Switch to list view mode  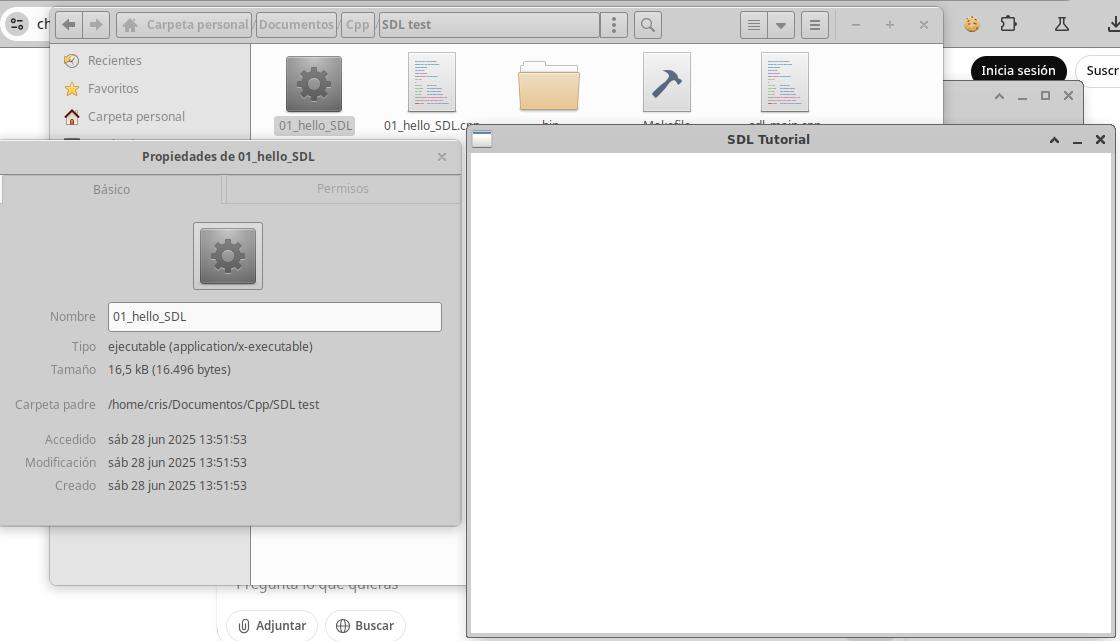pyautogui.click(x=754, y=25)
